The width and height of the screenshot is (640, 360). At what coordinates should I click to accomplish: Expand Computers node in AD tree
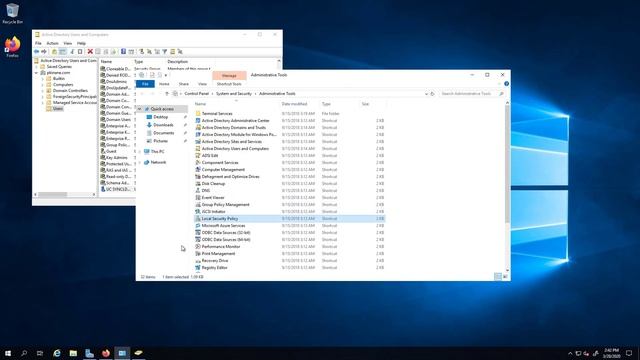pos(42,84)
